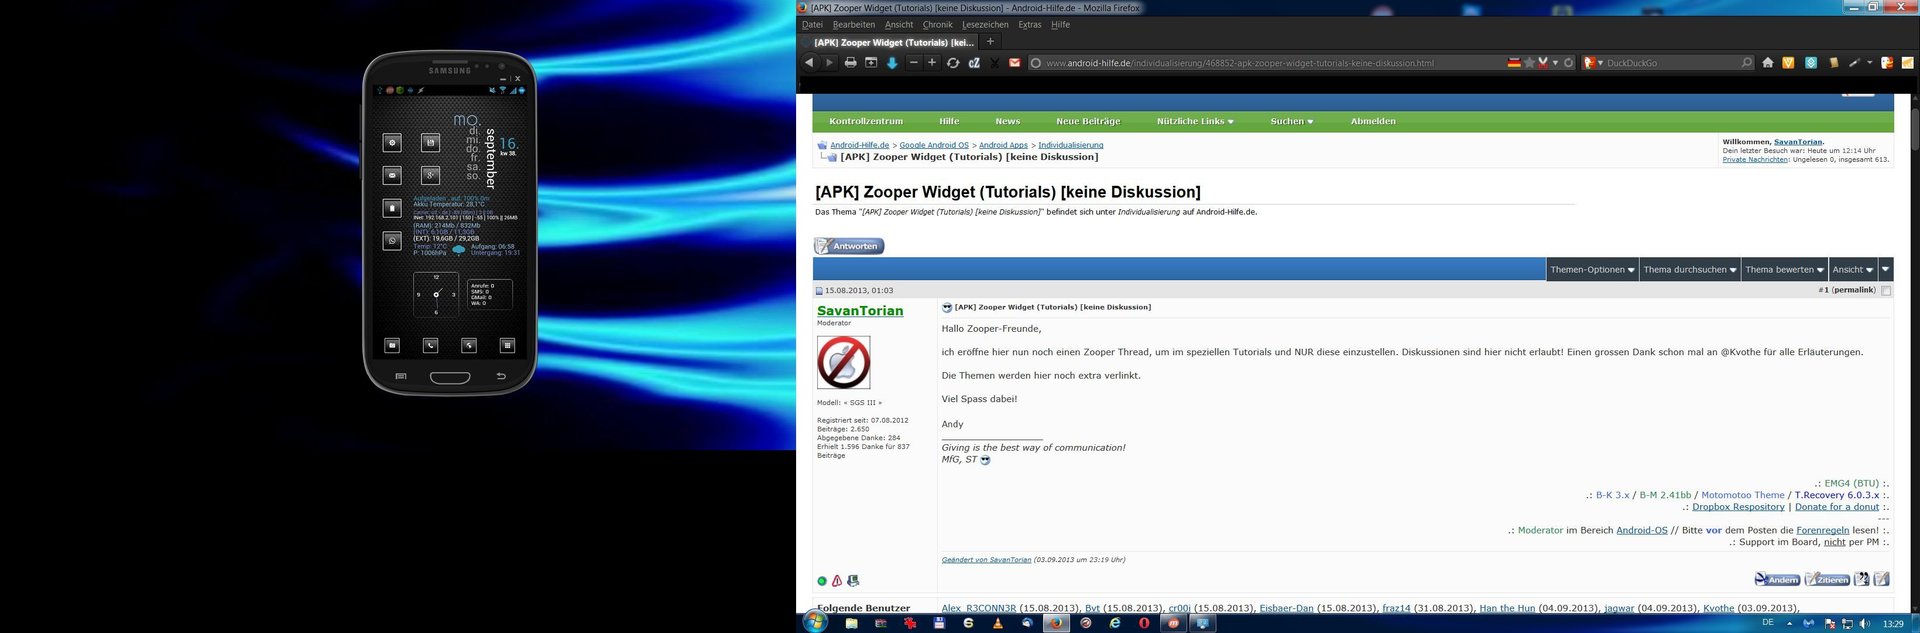The width and height of the screenshot is (1920, 633).
Task: Open the Opera browser taskbar icon
Action: coord(1144,623)
